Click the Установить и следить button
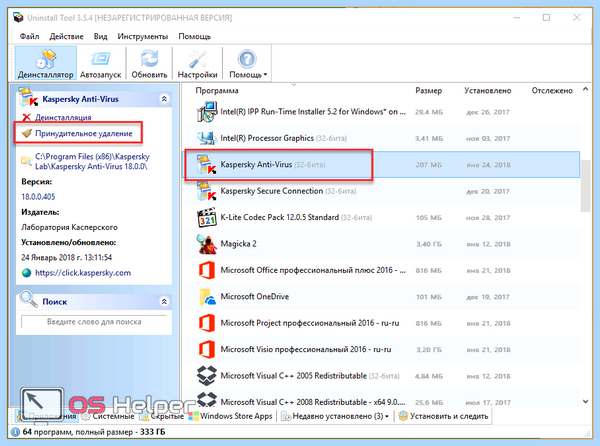 pos(443,416)
